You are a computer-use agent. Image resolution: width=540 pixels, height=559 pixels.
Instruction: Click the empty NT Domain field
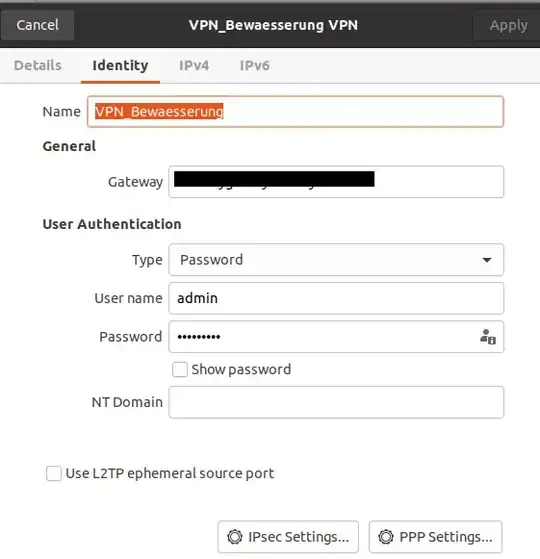336,402
